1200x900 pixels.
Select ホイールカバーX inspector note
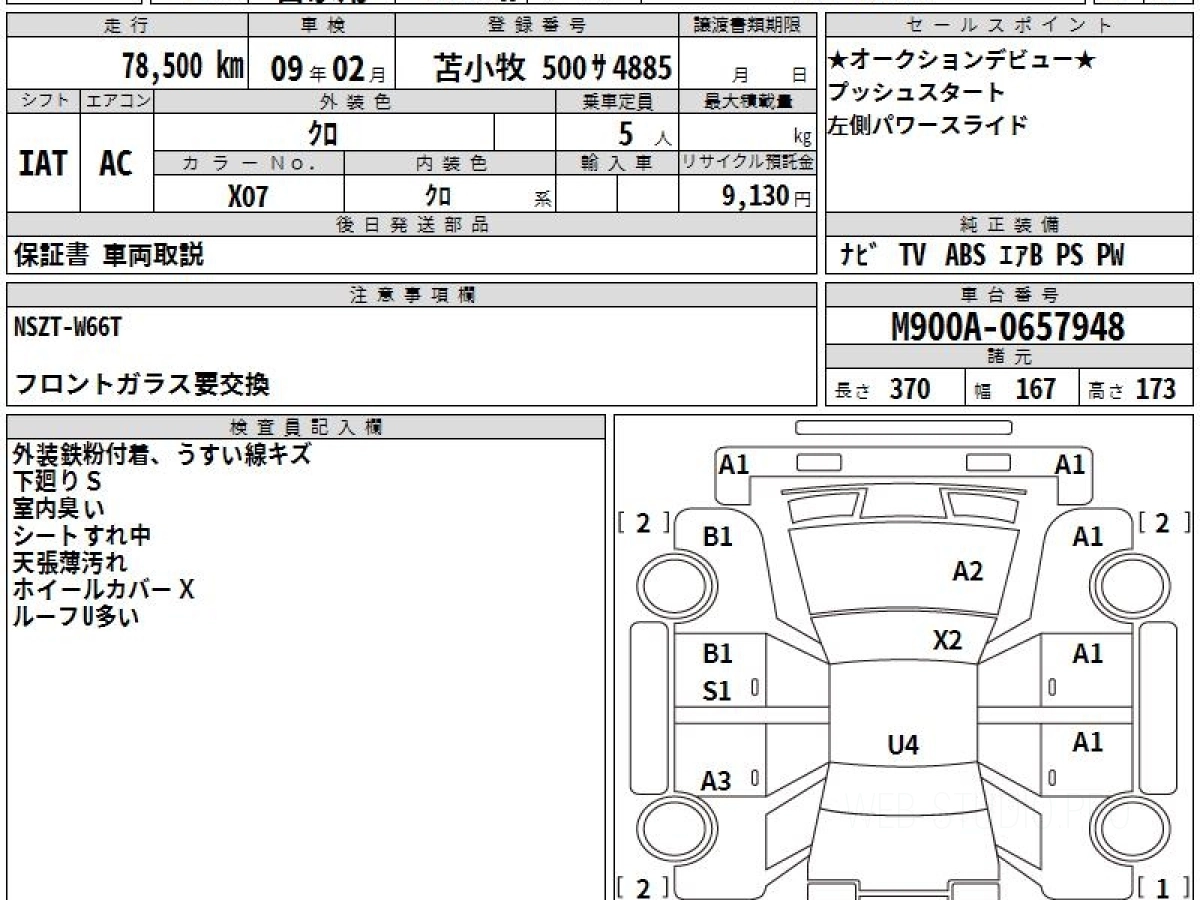coord(103,590)
